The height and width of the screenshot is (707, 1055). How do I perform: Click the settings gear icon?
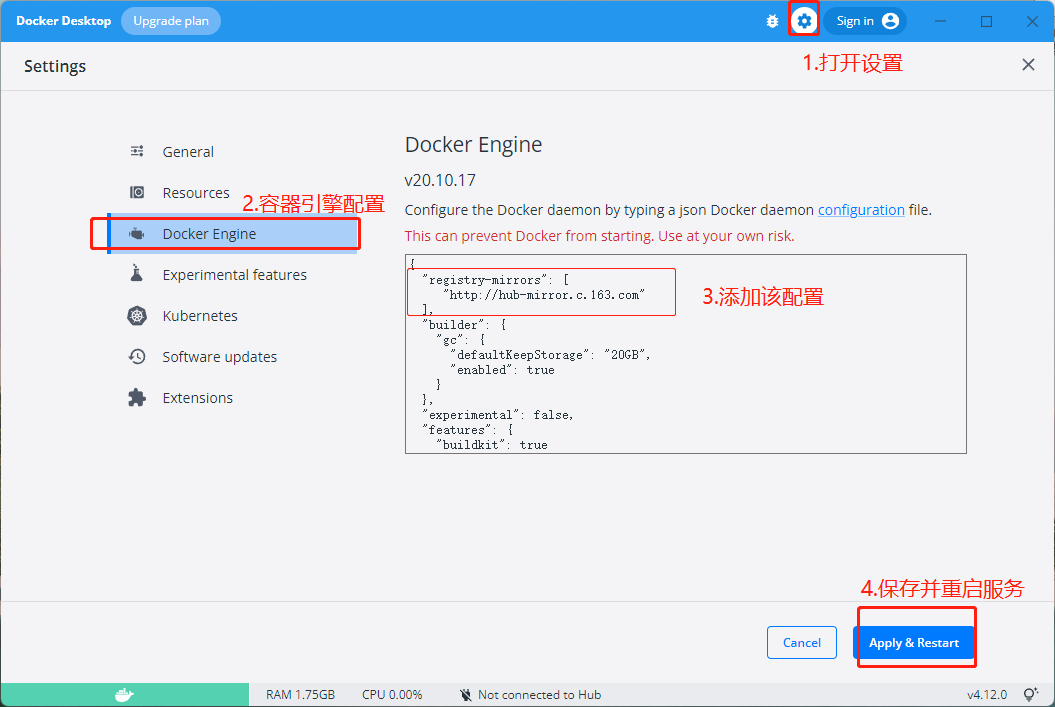point(803,22)
